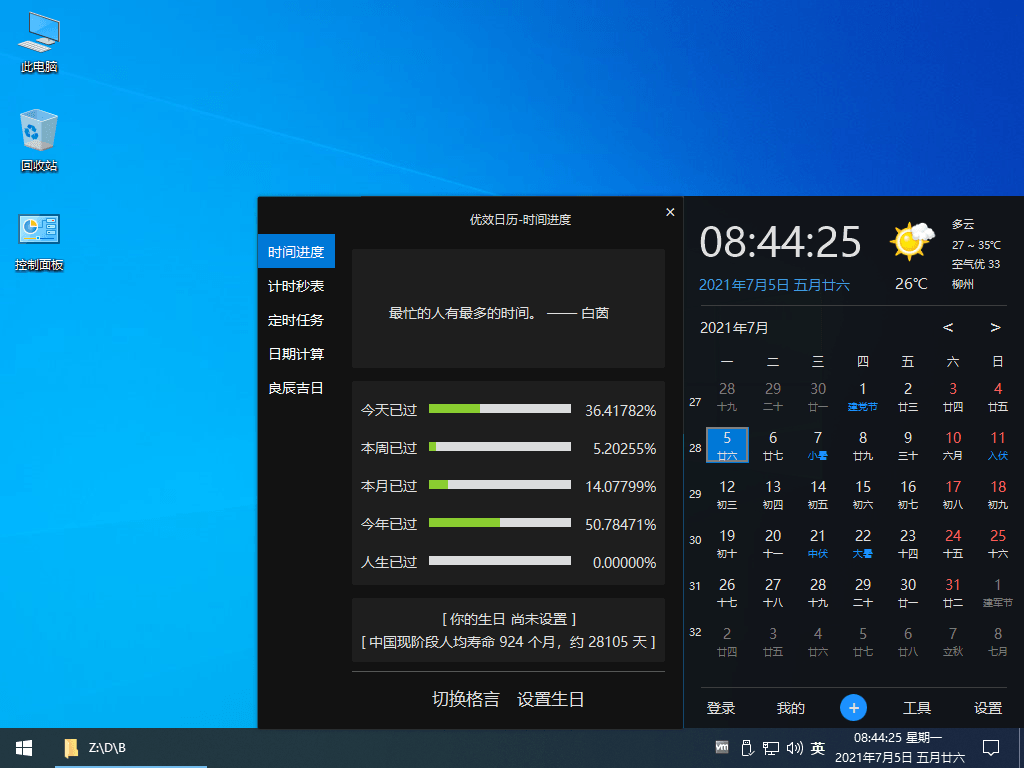The width and height of the screenshot is (1024, 768).
Task: Select the 日期计算 tab
Action: click(295, 354)
